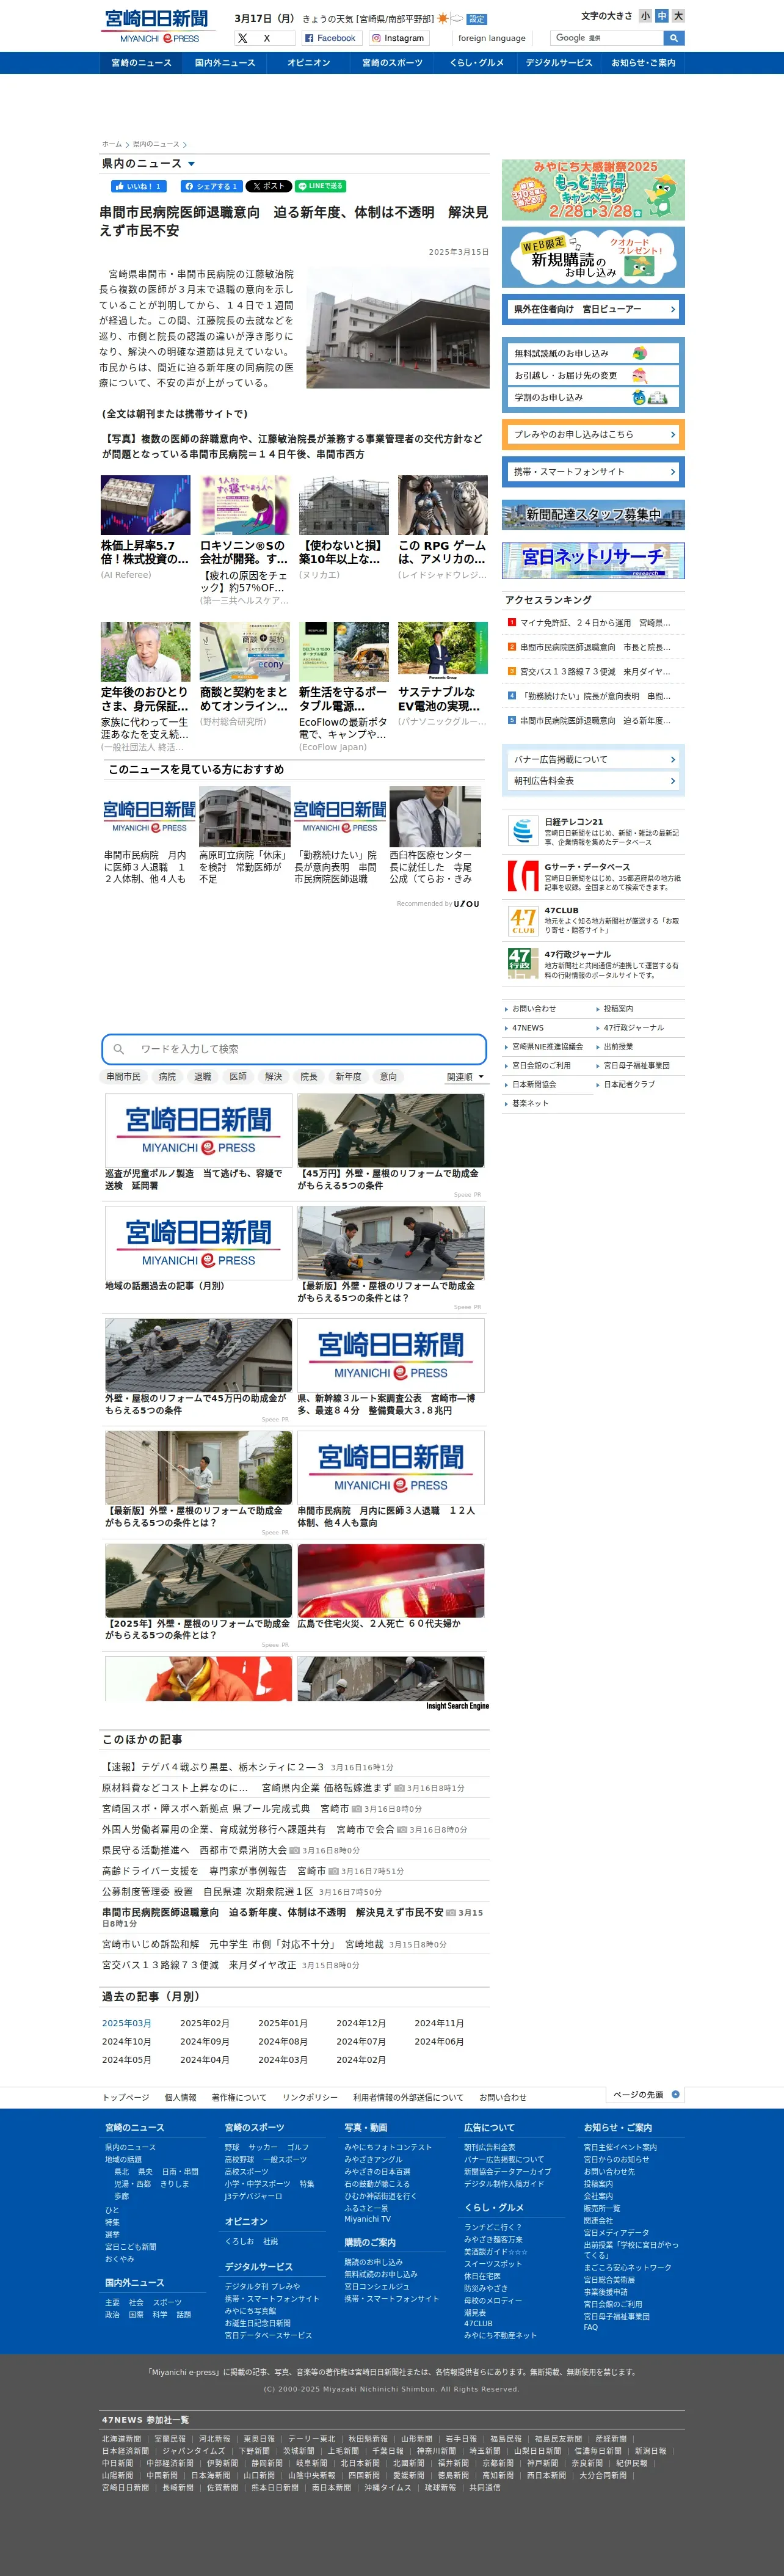Open the くらし・グルメ menu
The width and height of the screenshot is (784, 2576).
coord(476,63)
